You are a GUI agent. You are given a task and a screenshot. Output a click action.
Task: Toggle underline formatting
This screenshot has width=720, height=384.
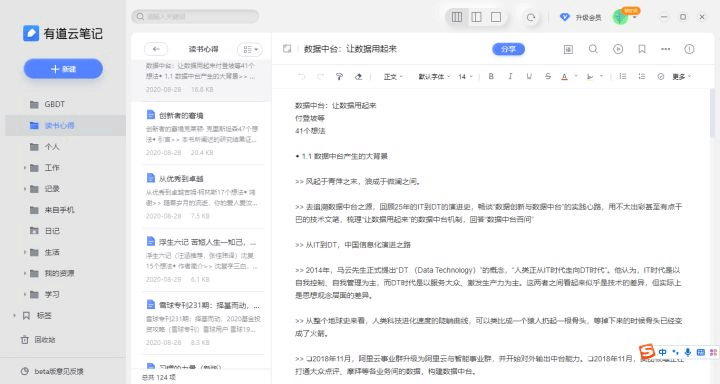(x=529, y=76)
